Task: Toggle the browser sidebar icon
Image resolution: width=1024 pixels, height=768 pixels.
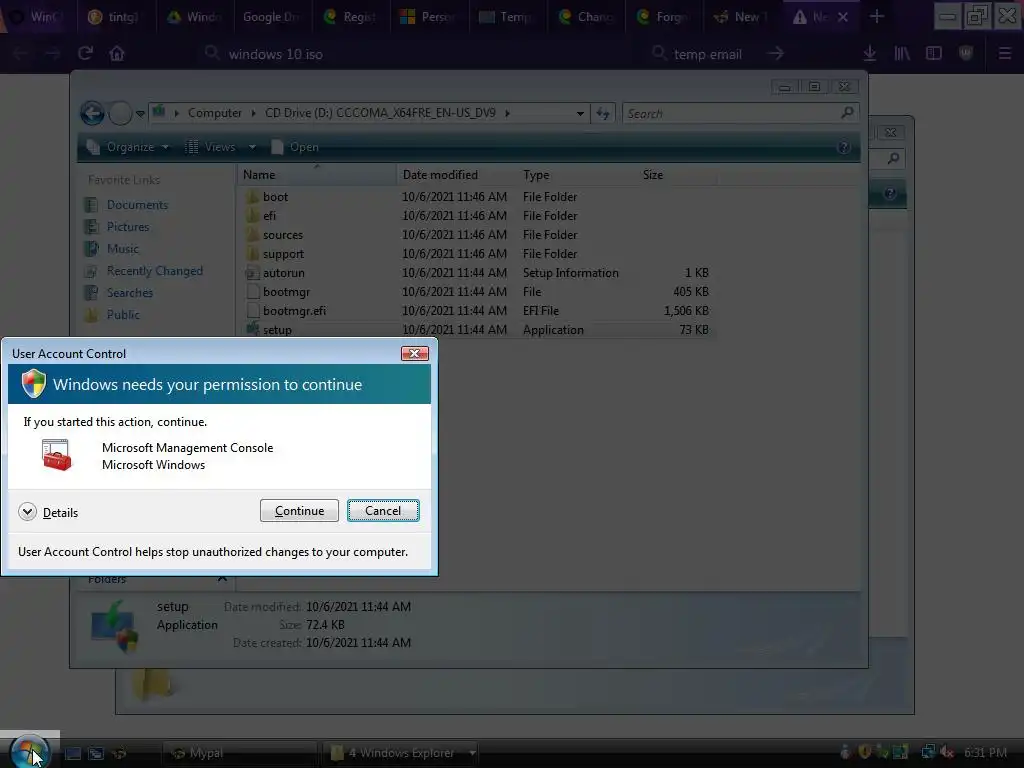Action: 934,54
